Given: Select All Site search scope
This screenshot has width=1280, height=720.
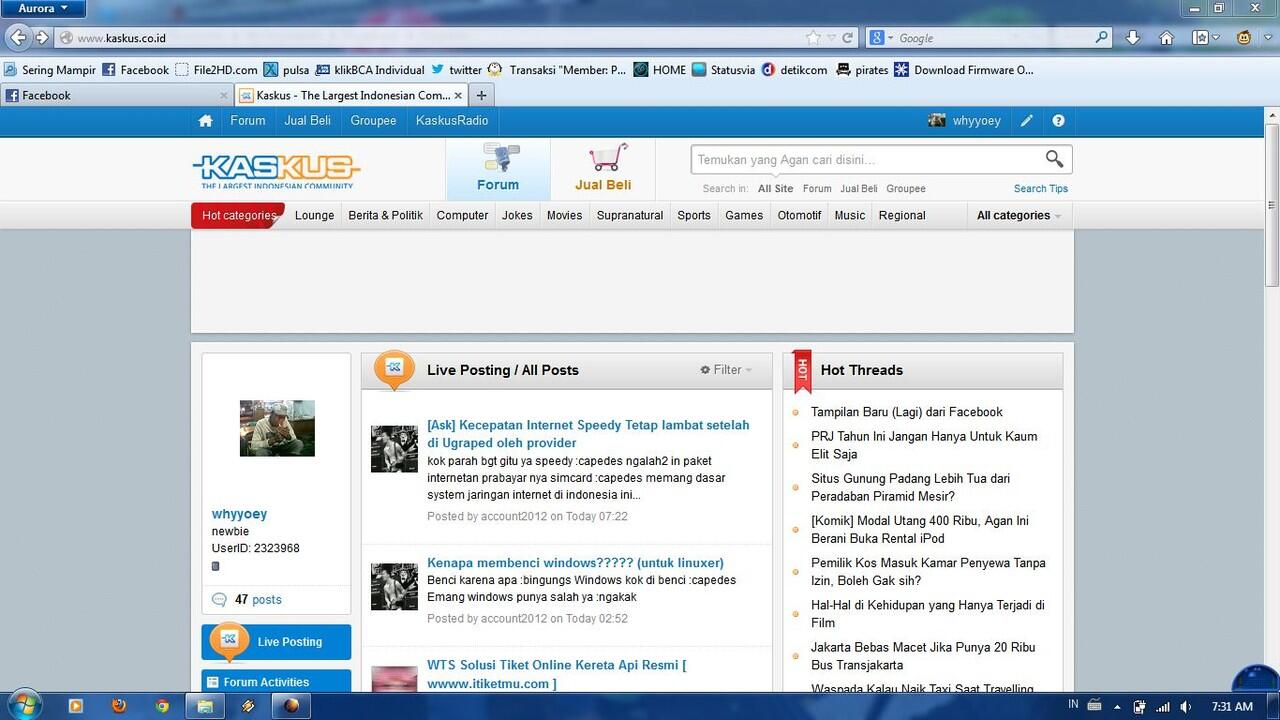Looking at the screenshot, I should pyautogui.click(x=775, y=189).
